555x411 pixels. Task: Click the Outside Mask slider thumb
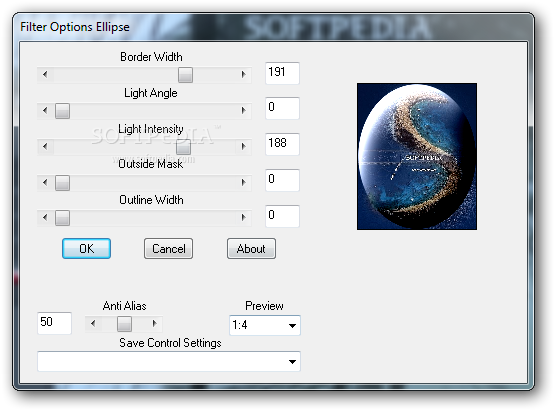(62, 183)
